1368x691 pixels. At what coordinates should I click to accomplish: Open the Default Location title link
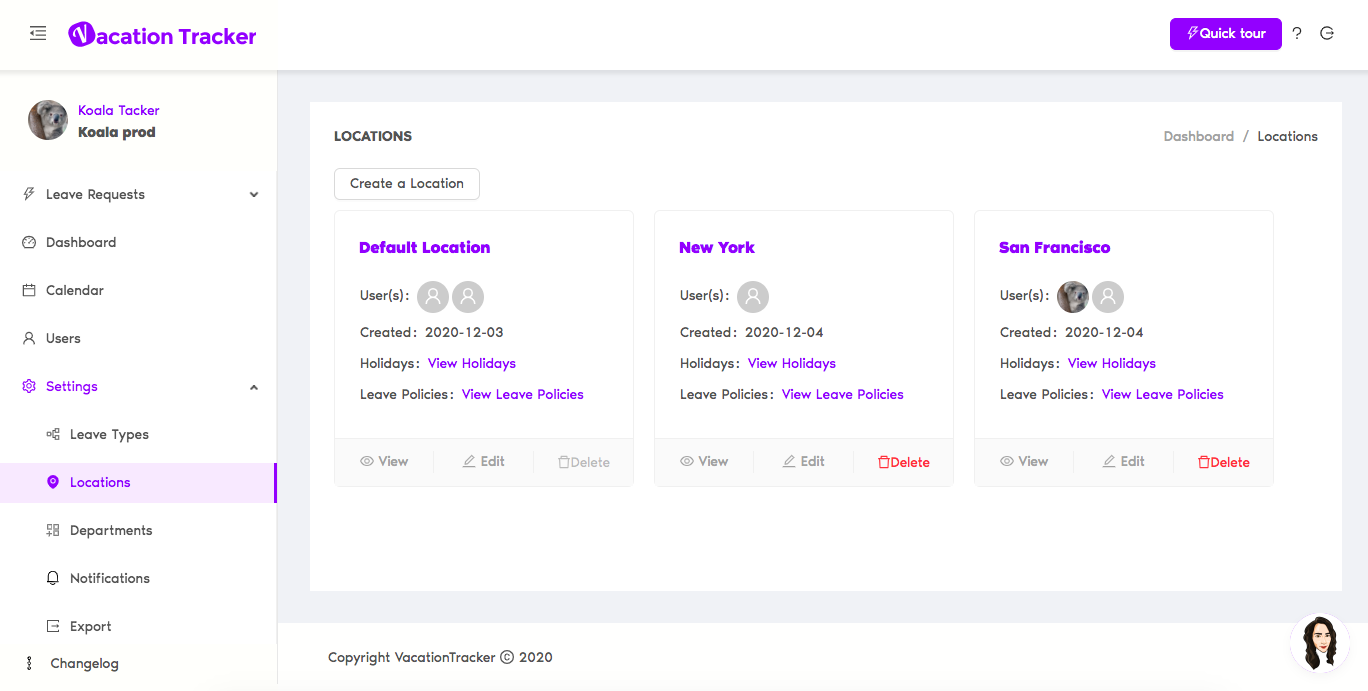pyautogui.click(x=425, y=247)
